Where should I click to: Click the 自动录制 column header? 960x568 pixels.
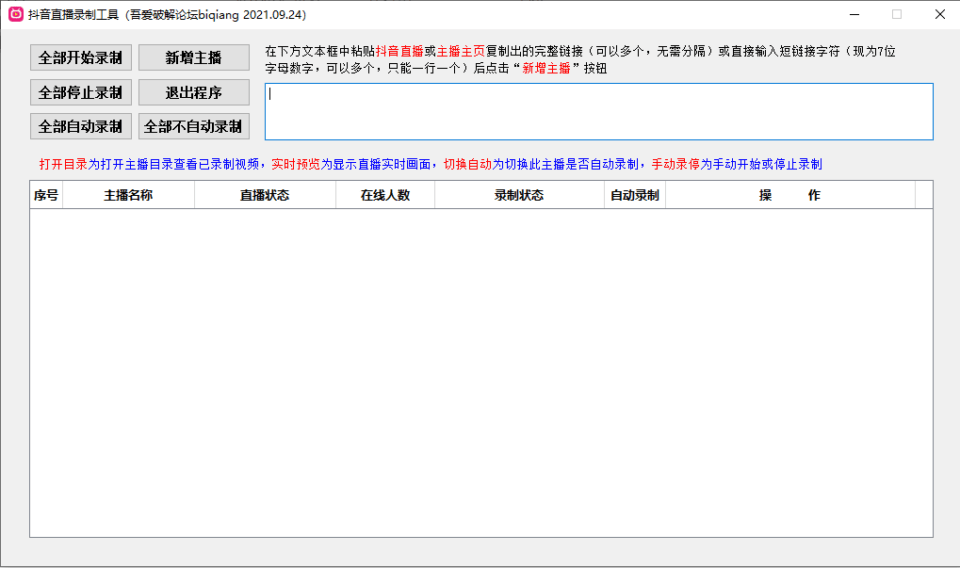[x=635, y=195]
